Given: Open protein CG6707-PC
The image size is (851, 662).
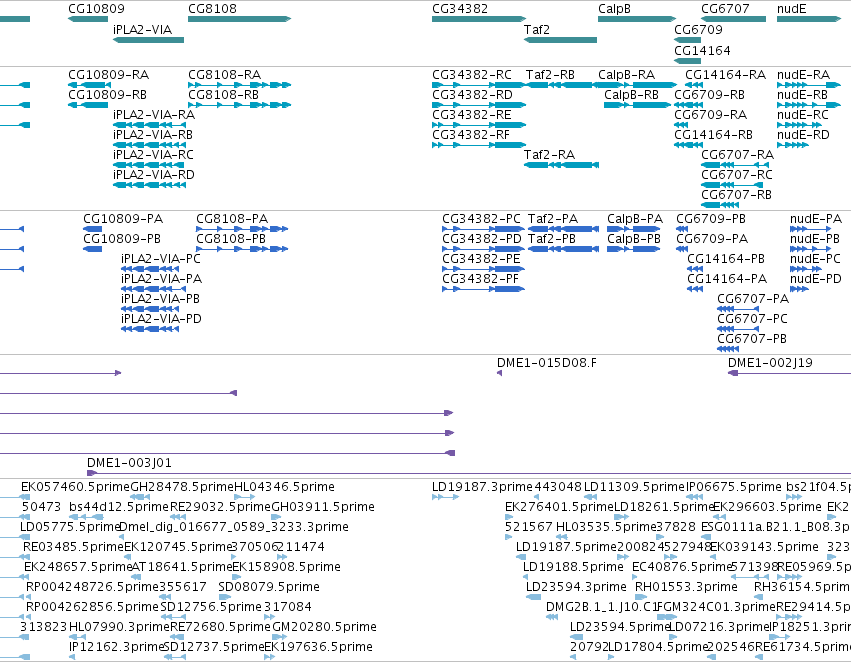Looking at the screenshot, I should (738, 329).
